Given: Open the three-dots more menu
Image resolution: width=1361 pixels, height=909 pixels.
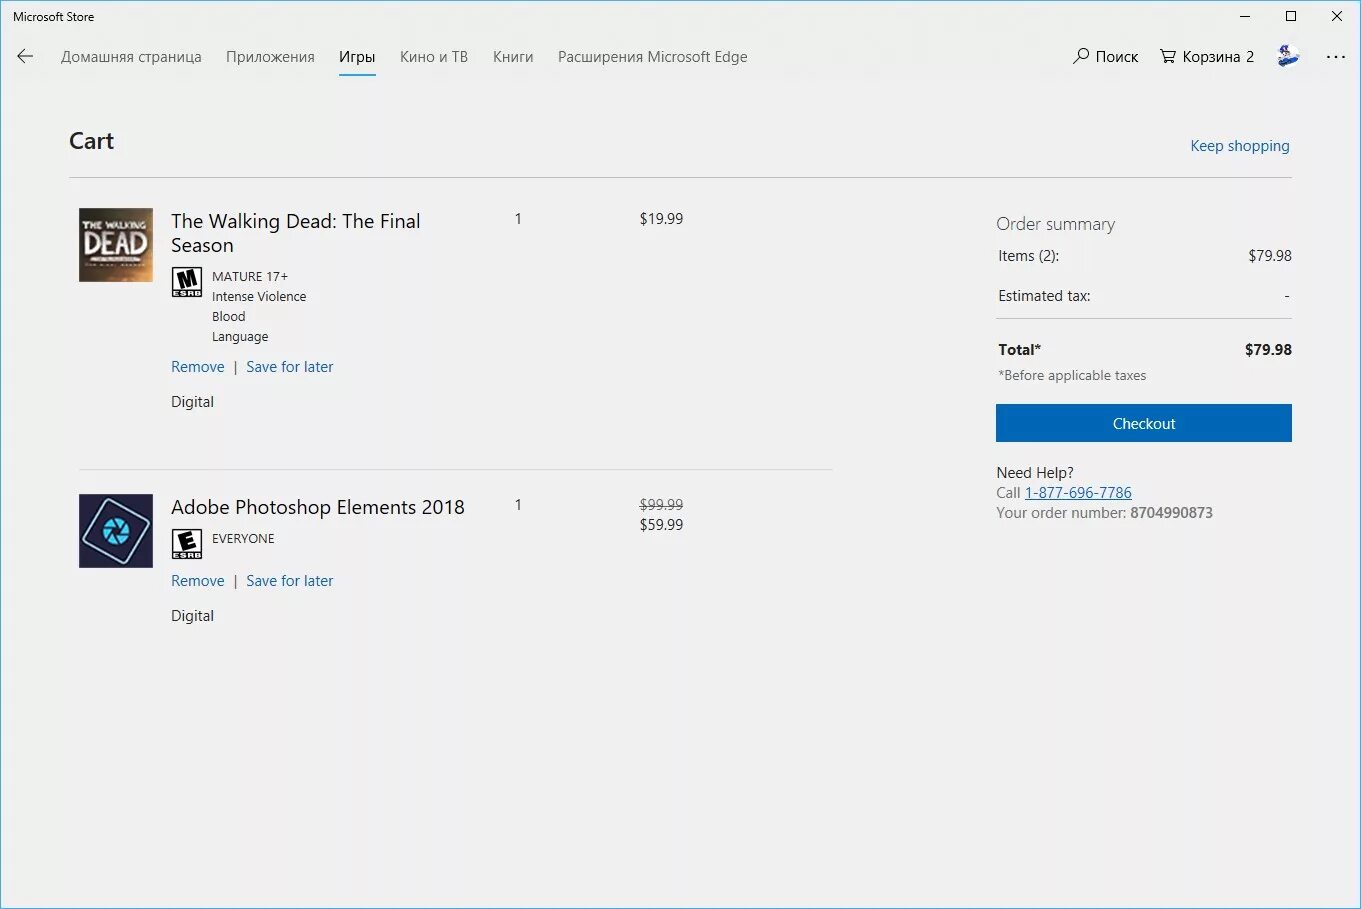Looking at the screenshot, I should point(1336,57).
